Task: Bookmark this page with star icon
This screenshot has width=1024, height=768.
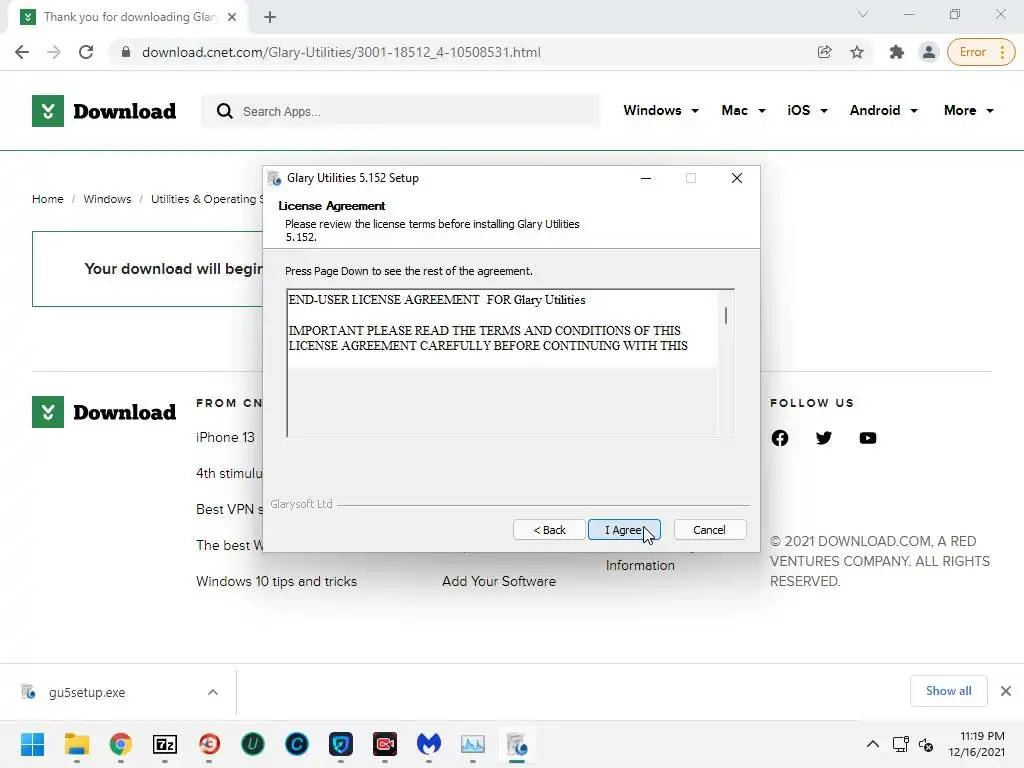Action: coord(857,52)
